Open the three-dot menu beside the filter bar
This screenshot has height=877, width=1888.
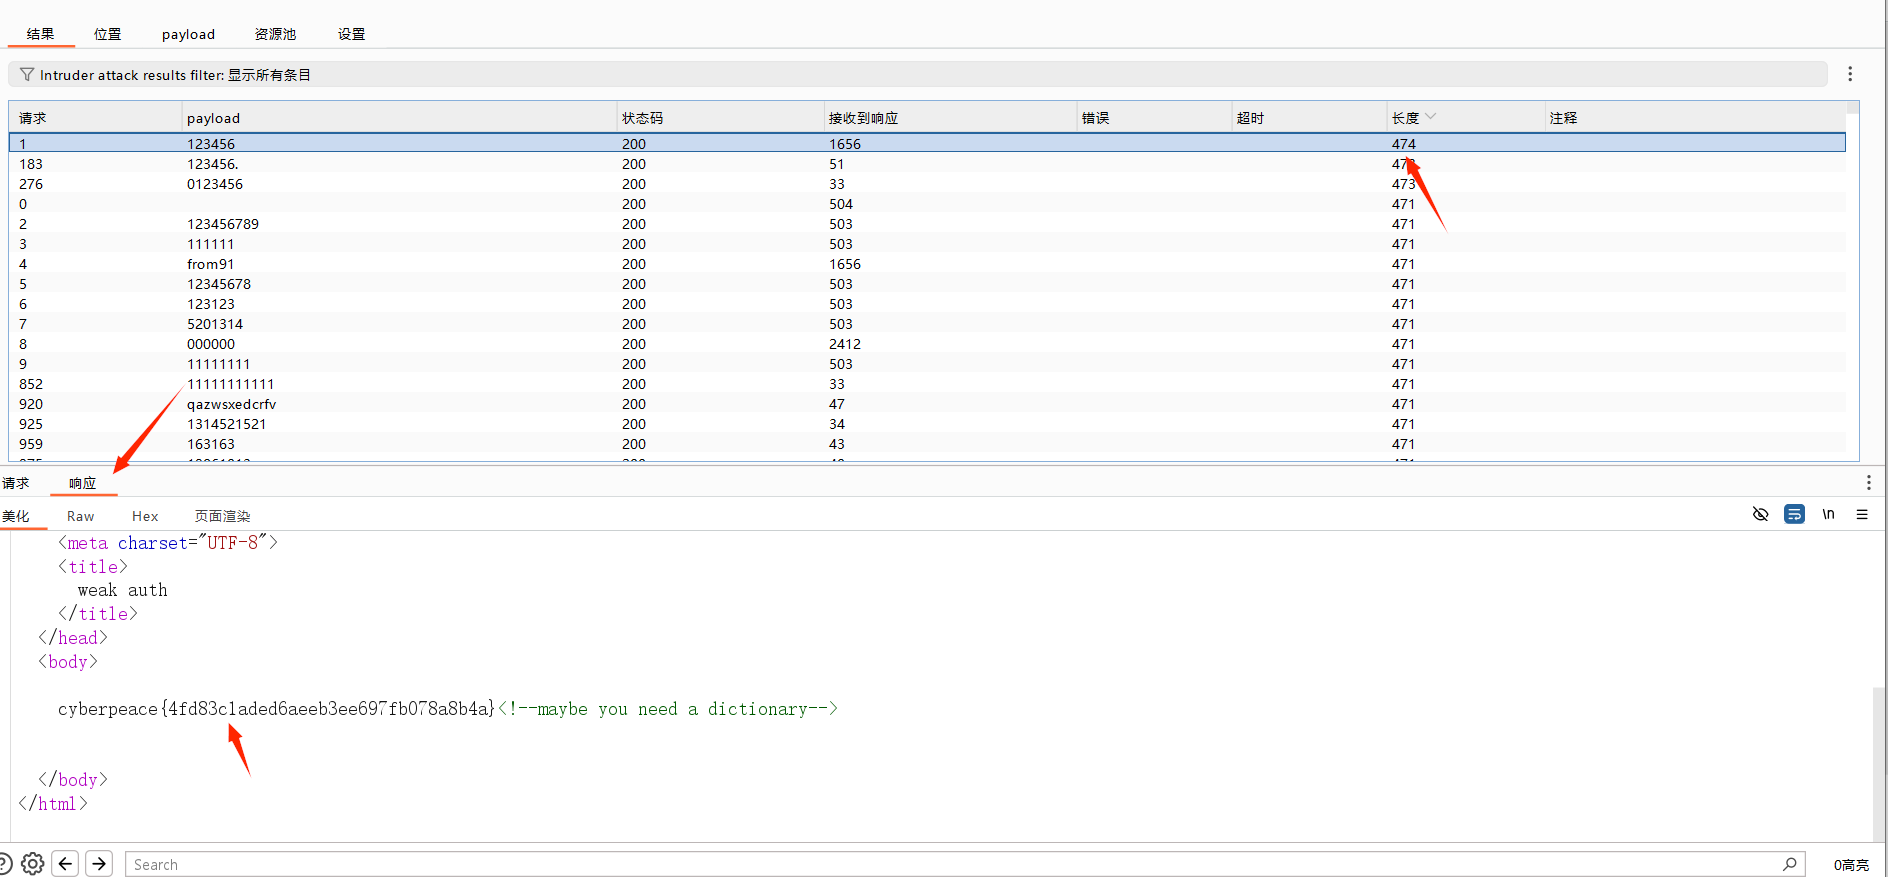(x=1850, y=74)
